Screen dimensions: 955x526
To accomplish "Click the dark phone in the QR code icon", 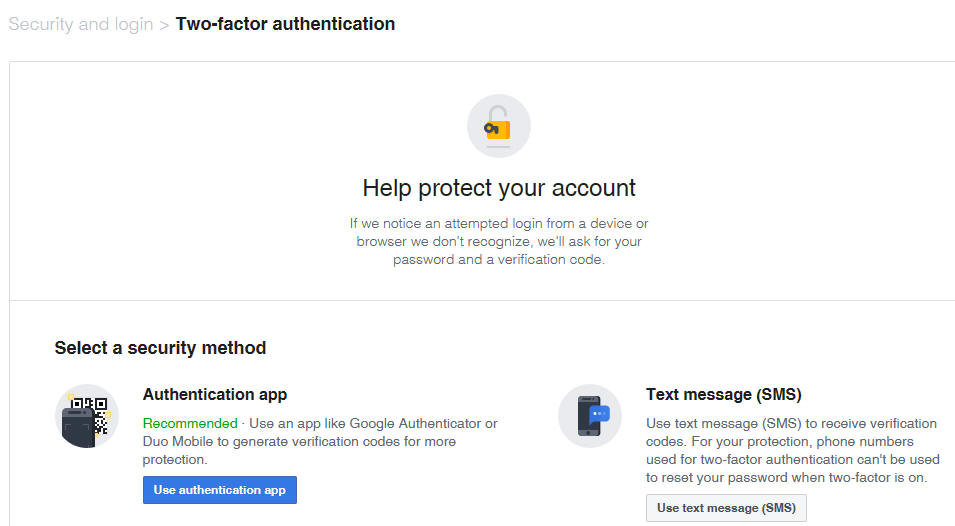I will click(x=78, y=428).
